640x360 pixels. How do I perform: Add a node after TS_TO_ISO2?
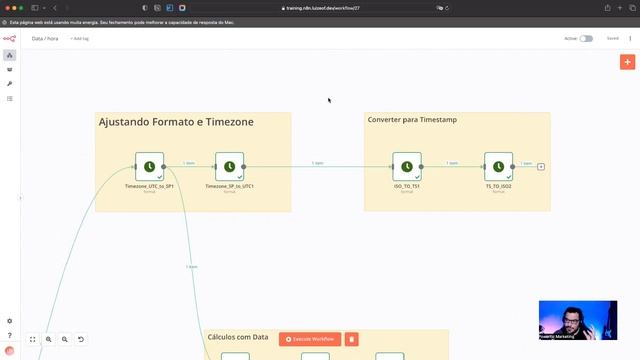pos(541,167)
